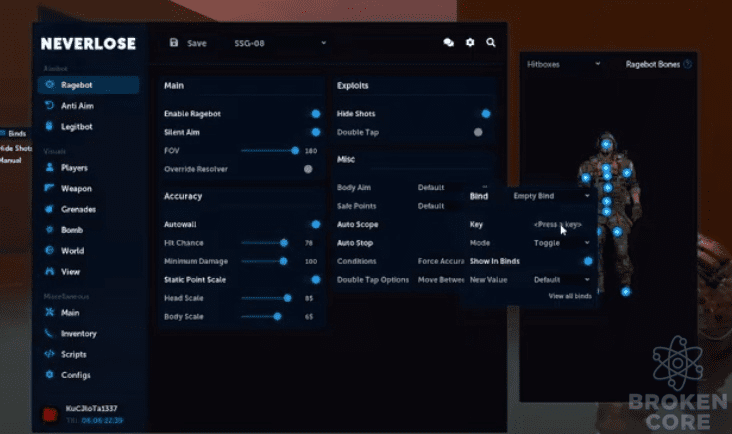Click the search magnifier icon
This screenshot has height=434, width=732.
[x=491, y=42]
